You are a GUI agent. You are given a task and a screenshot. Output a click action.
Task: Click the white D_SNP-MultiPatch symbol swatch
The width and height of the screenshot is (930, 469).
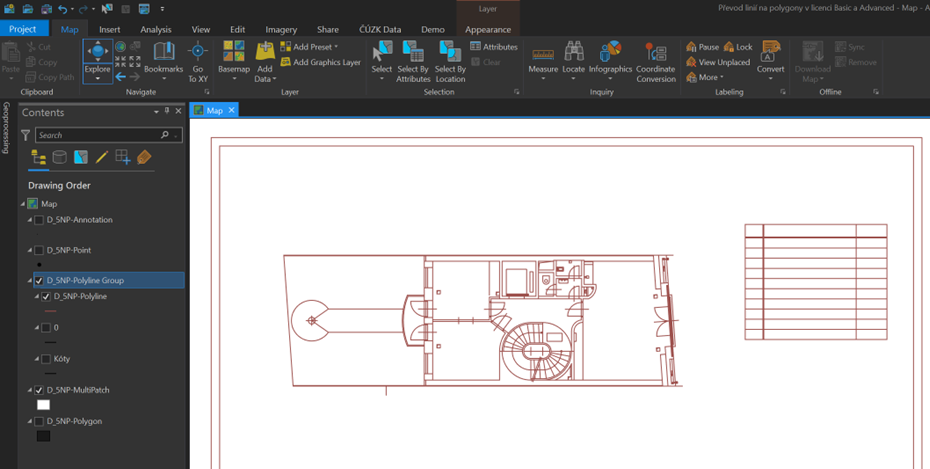click(x=43, y=405)
